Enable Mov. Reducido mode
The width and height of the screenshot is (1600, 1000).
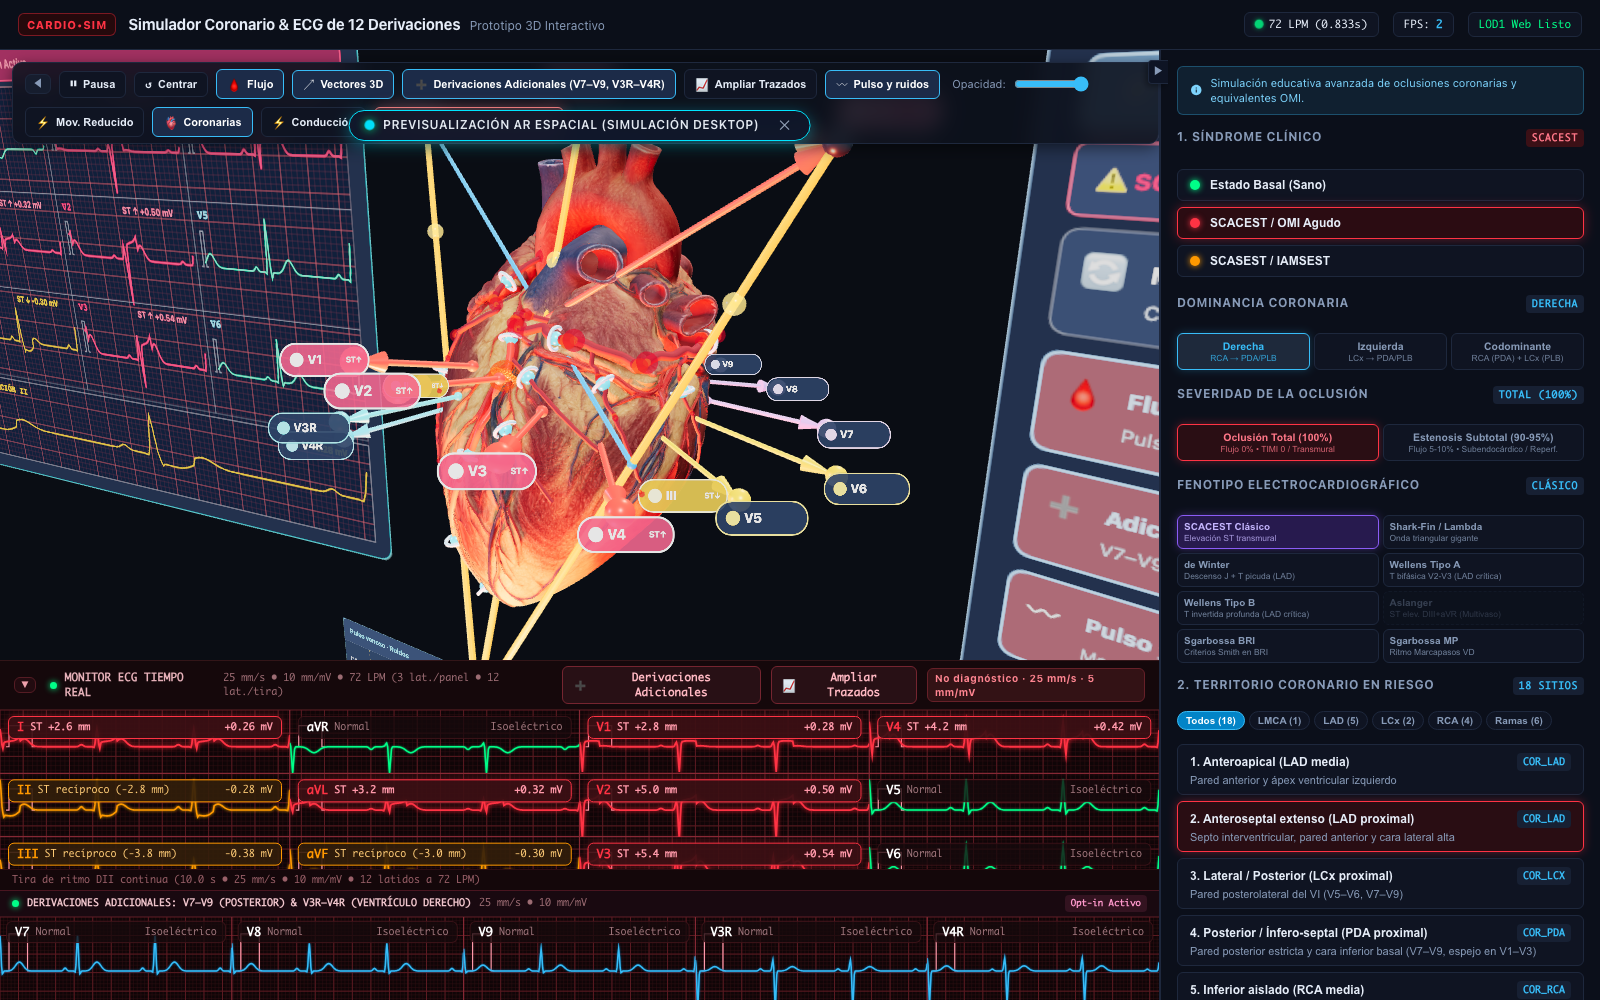[85, 122]
